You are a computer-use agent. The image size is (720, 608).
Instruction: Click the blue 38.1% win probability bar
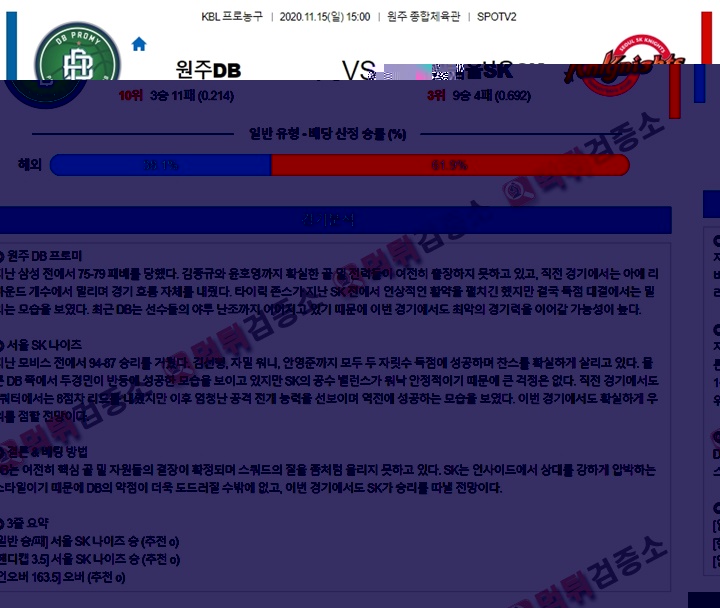click(161, 165)
